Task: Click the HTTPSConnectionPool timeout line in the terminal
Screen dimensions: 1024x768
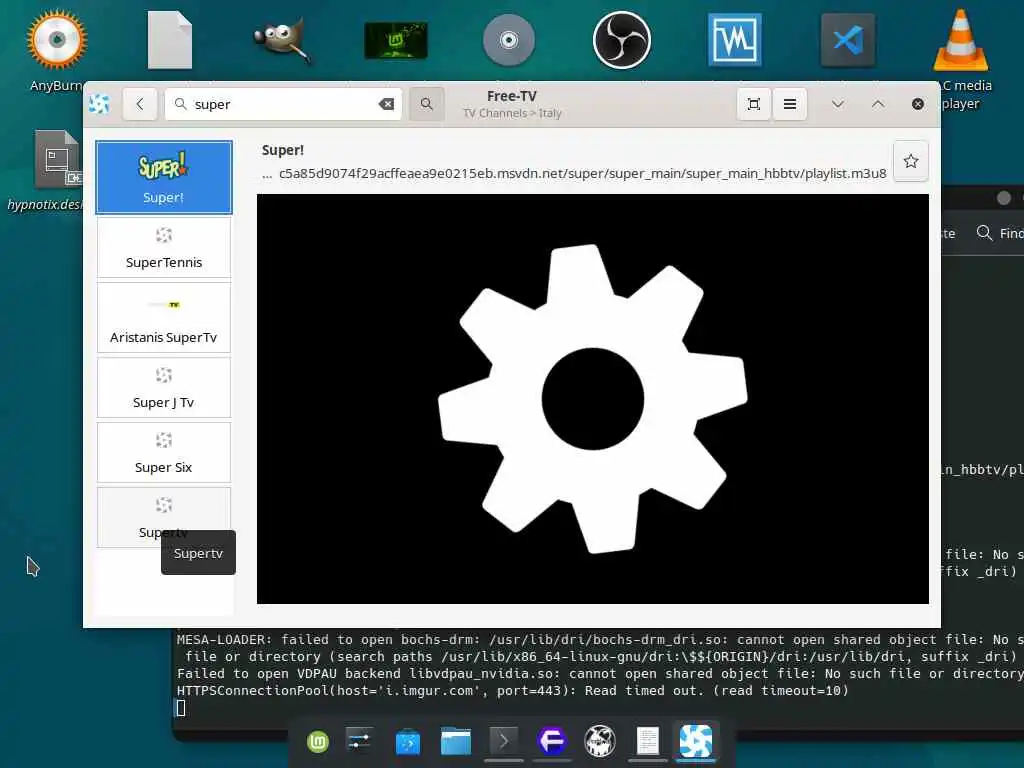Action: click(x=513, y=690)
